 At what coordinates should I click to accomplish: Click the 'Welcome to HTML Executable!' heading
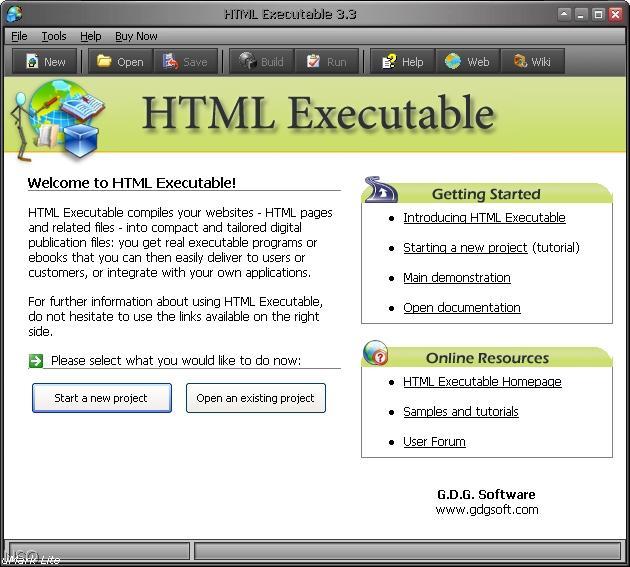tap(132, 183)
